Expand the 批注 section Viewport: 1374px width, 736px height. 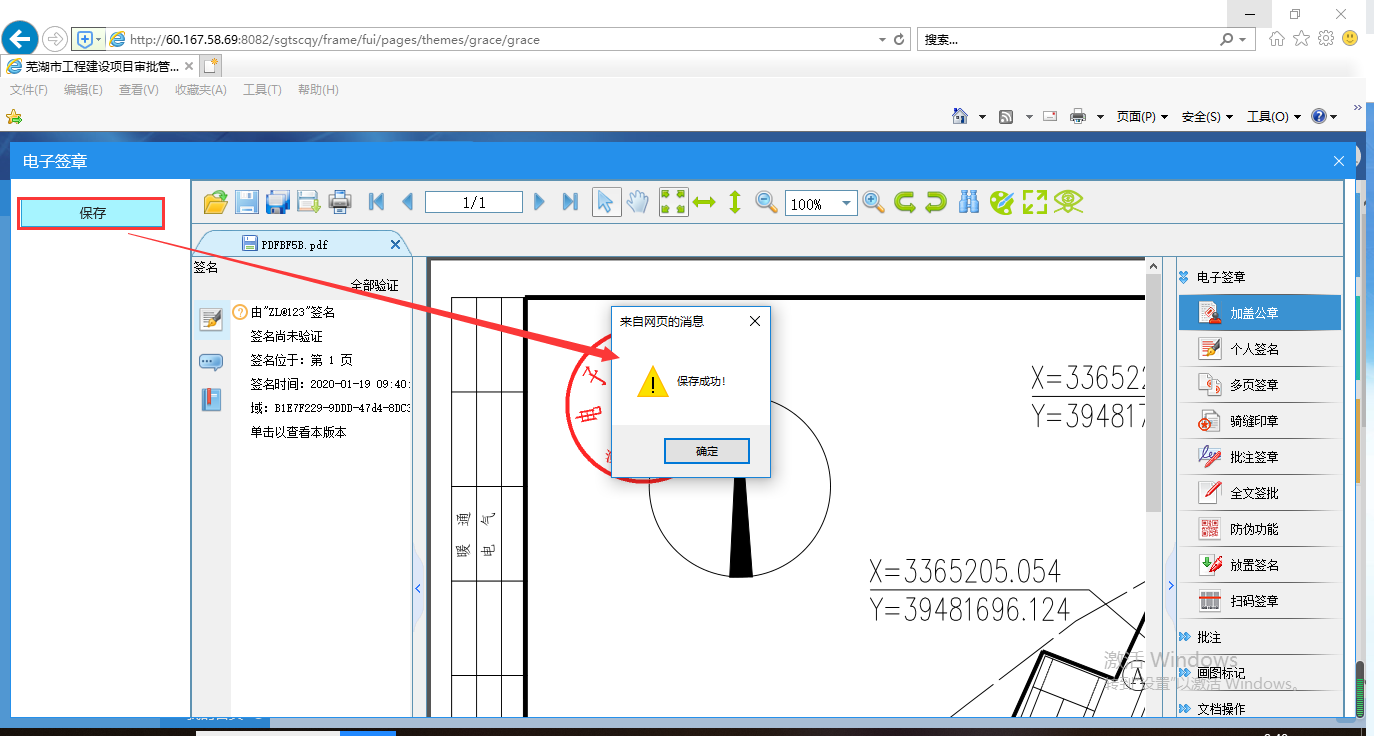pos(1208,637)
